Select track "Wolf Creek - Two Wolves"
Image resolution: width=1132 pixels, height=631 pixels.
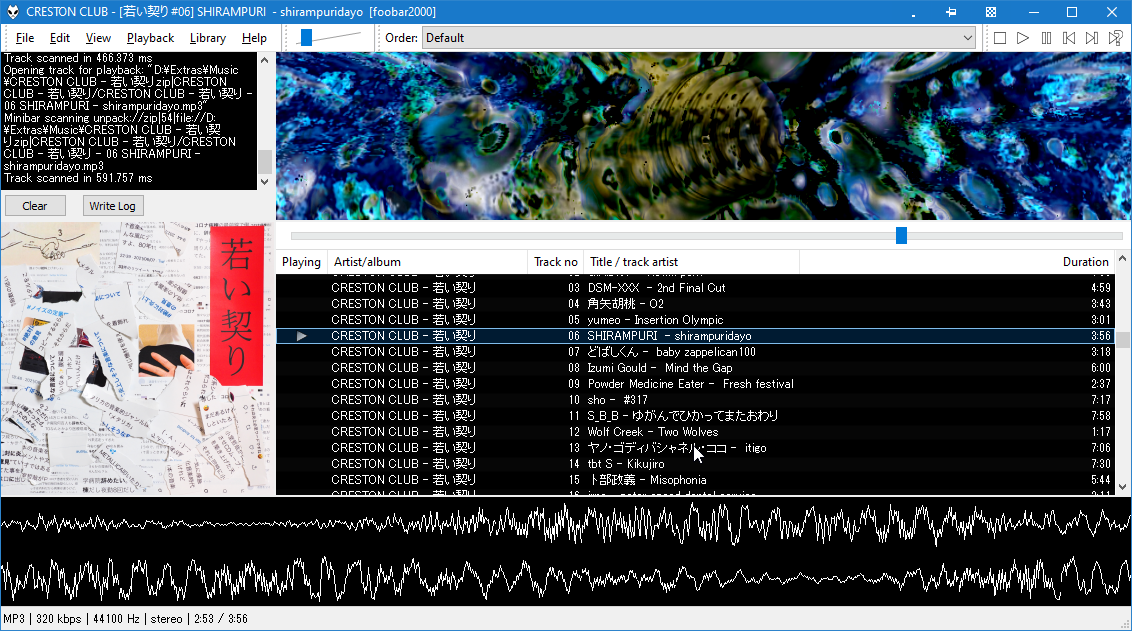(x=695, y=432)
